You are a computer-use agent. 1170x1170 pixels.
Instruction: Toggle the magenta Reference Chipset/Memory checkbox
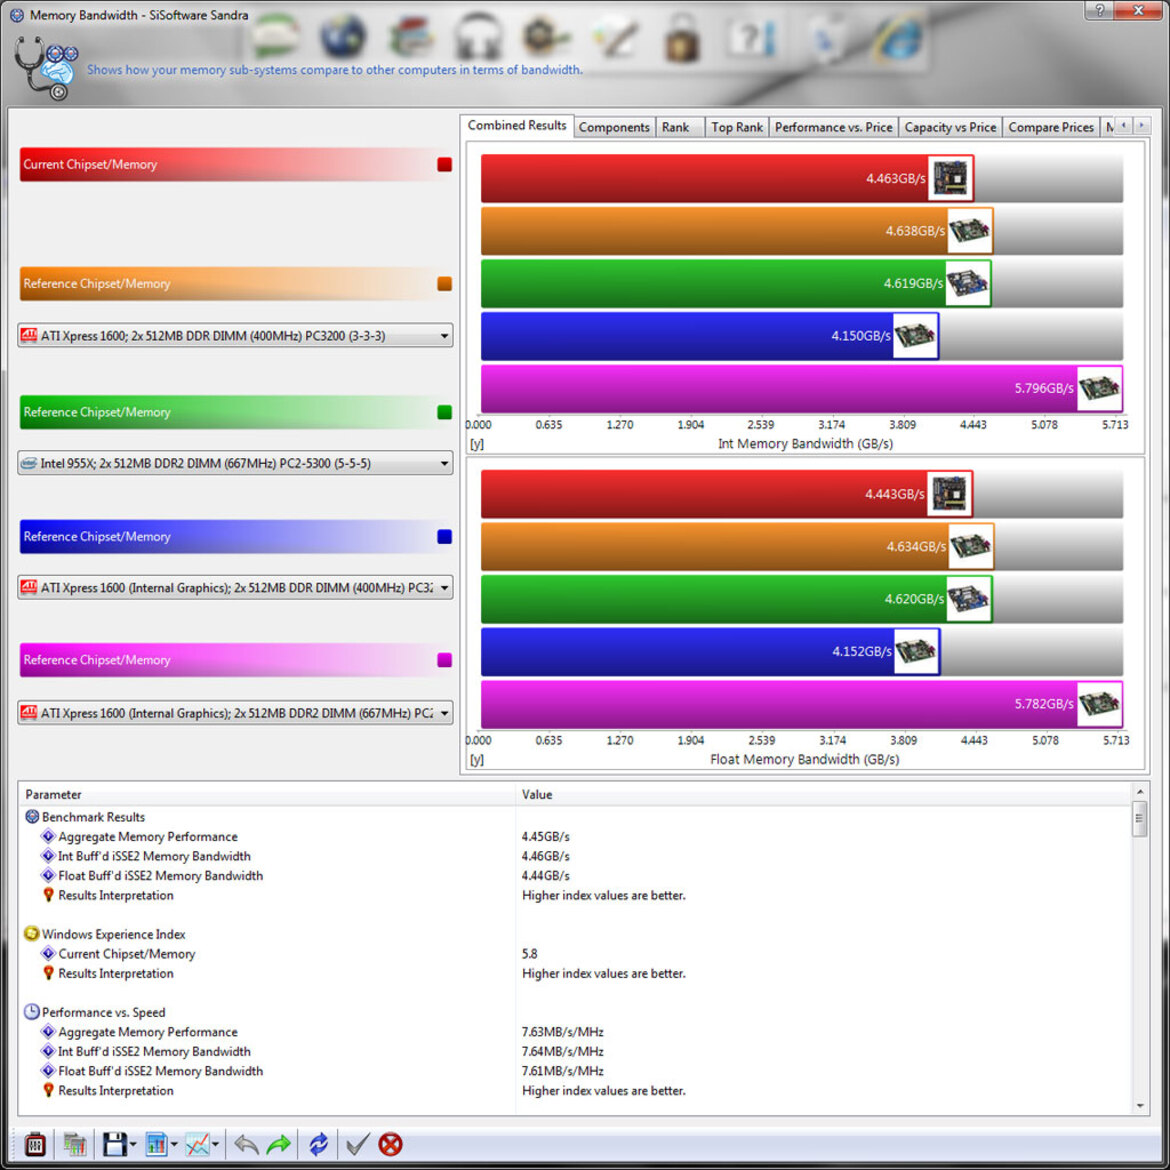pos(444,660)
